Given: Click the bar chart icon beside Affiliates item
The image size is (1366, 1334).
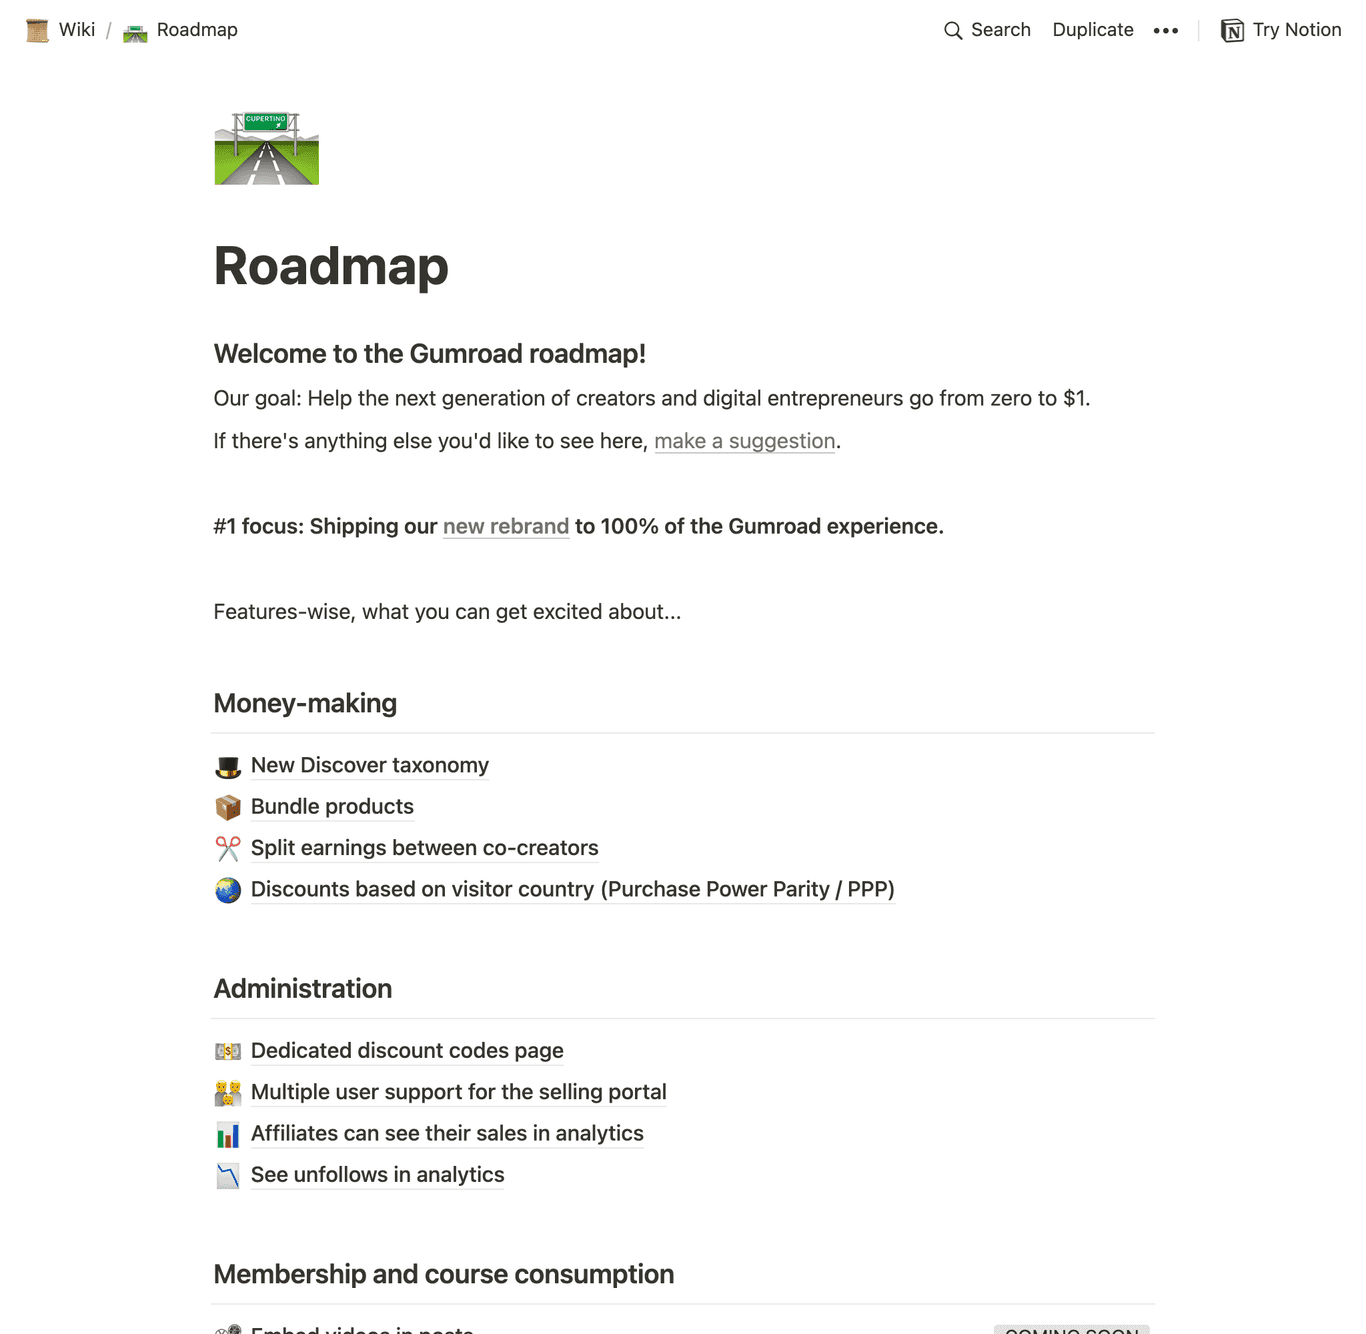Looking at the screenshot, I should pos(228,1134).
